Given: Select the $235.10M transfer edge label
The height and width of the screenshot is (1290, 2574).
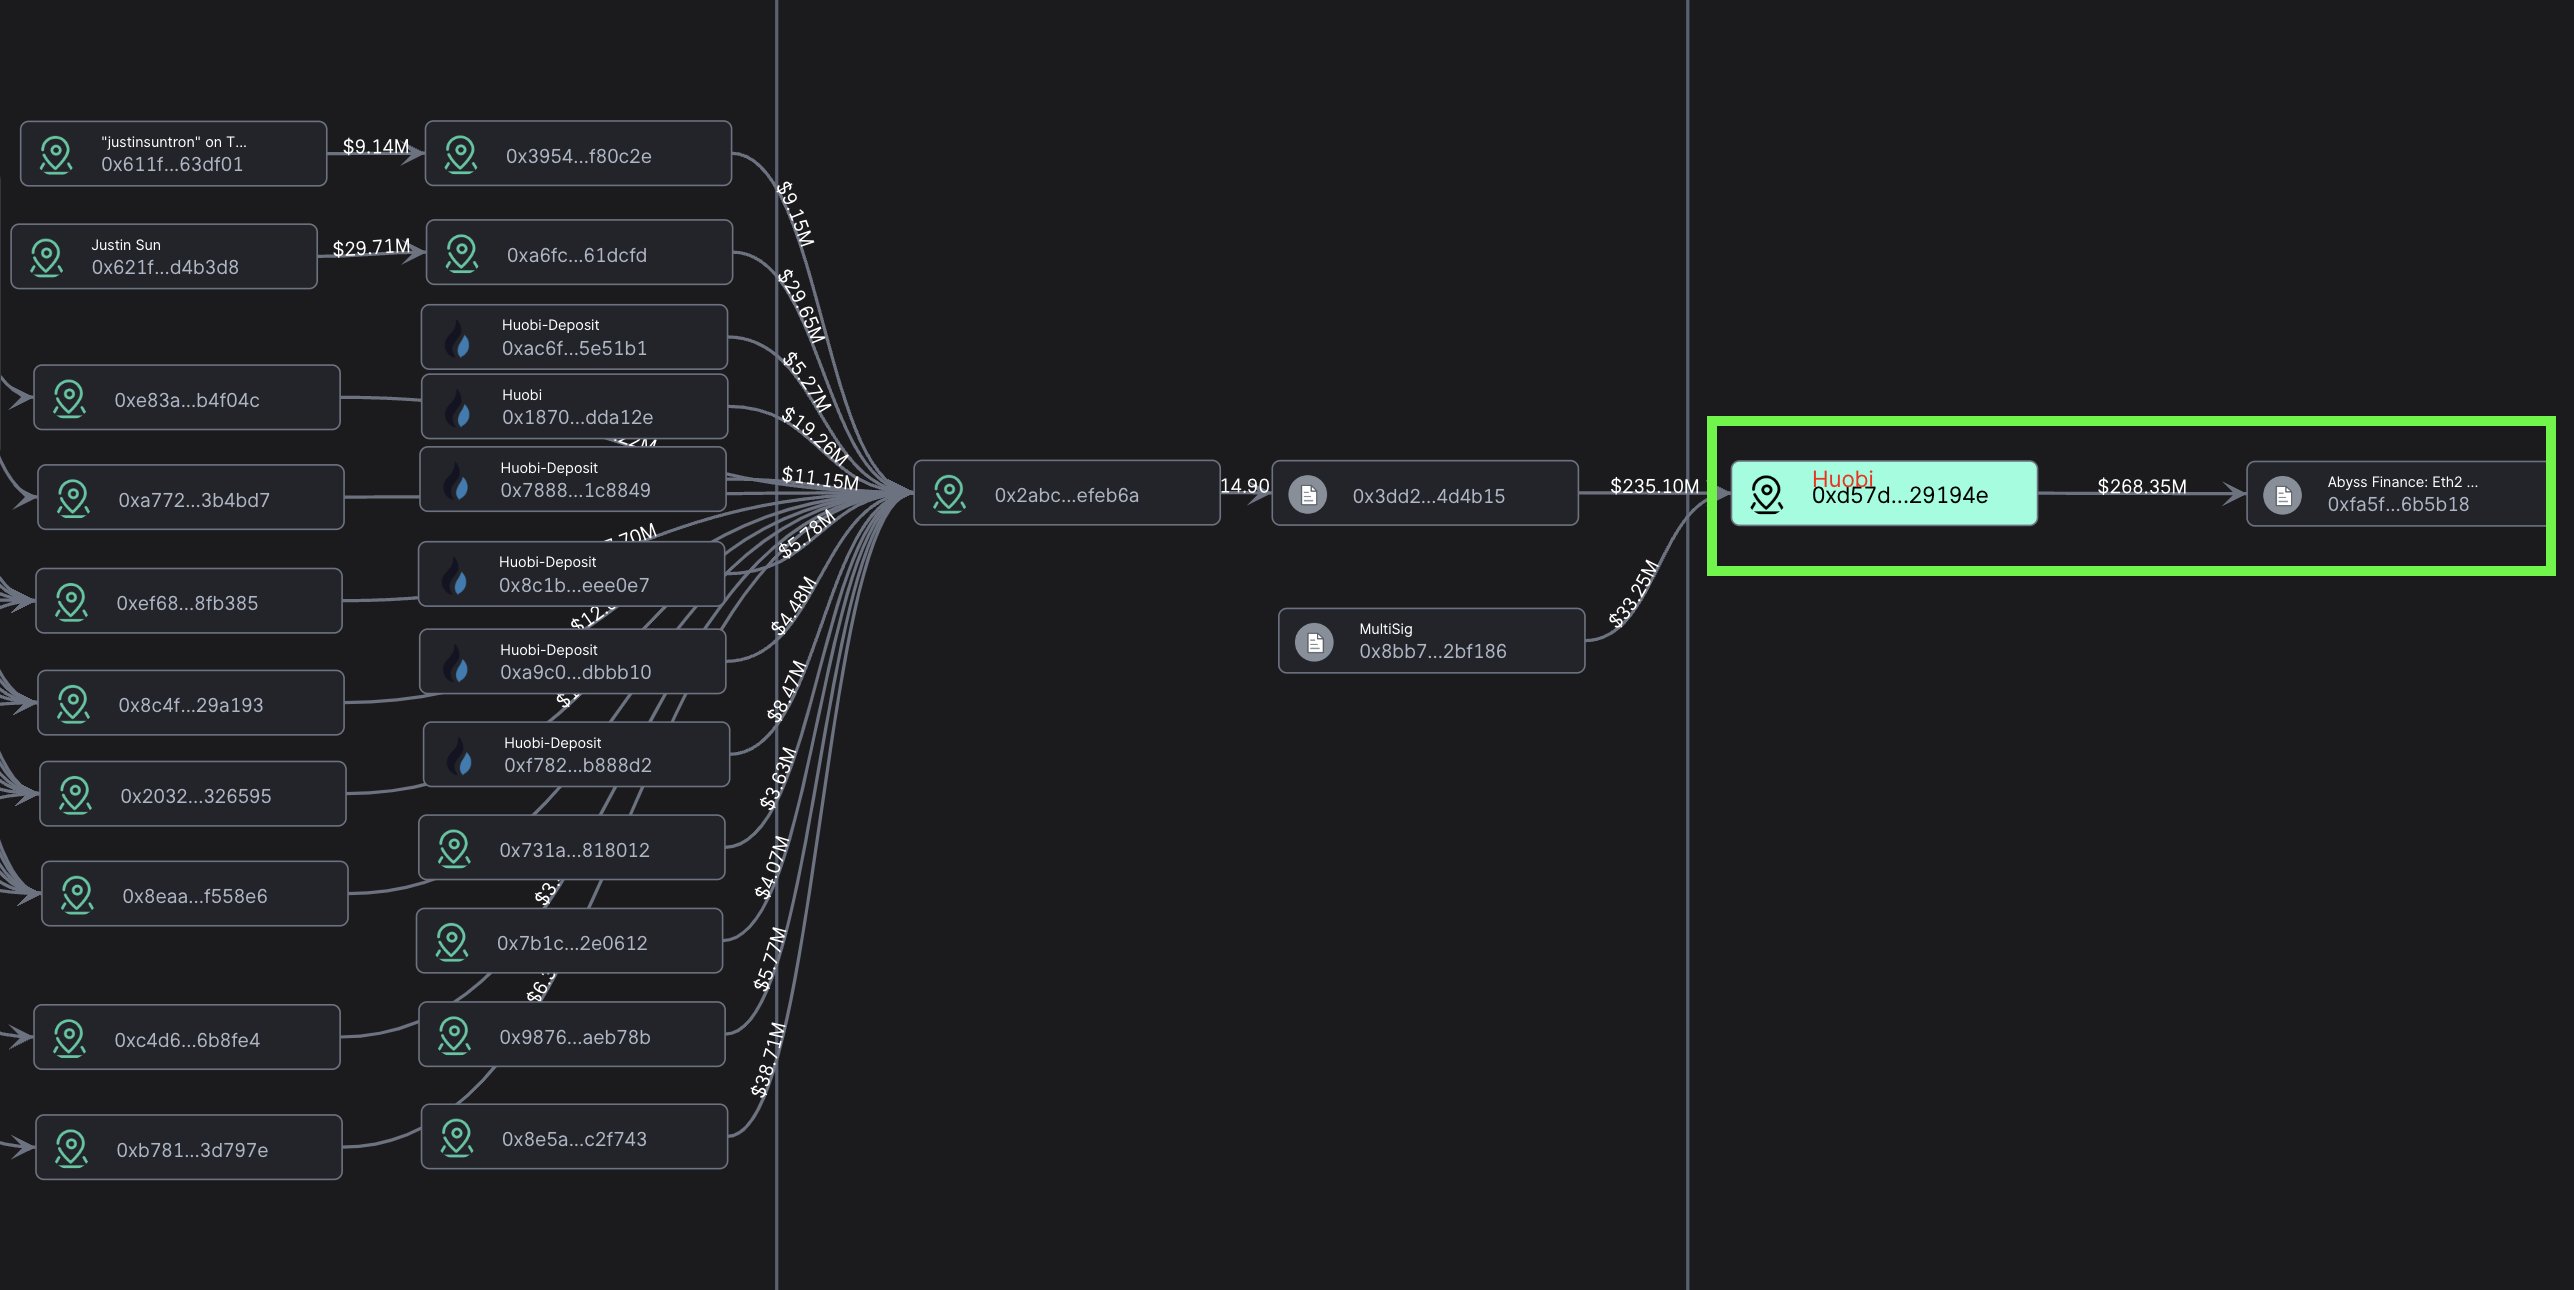Looking at the screenshot, I should coord(1654,486).
